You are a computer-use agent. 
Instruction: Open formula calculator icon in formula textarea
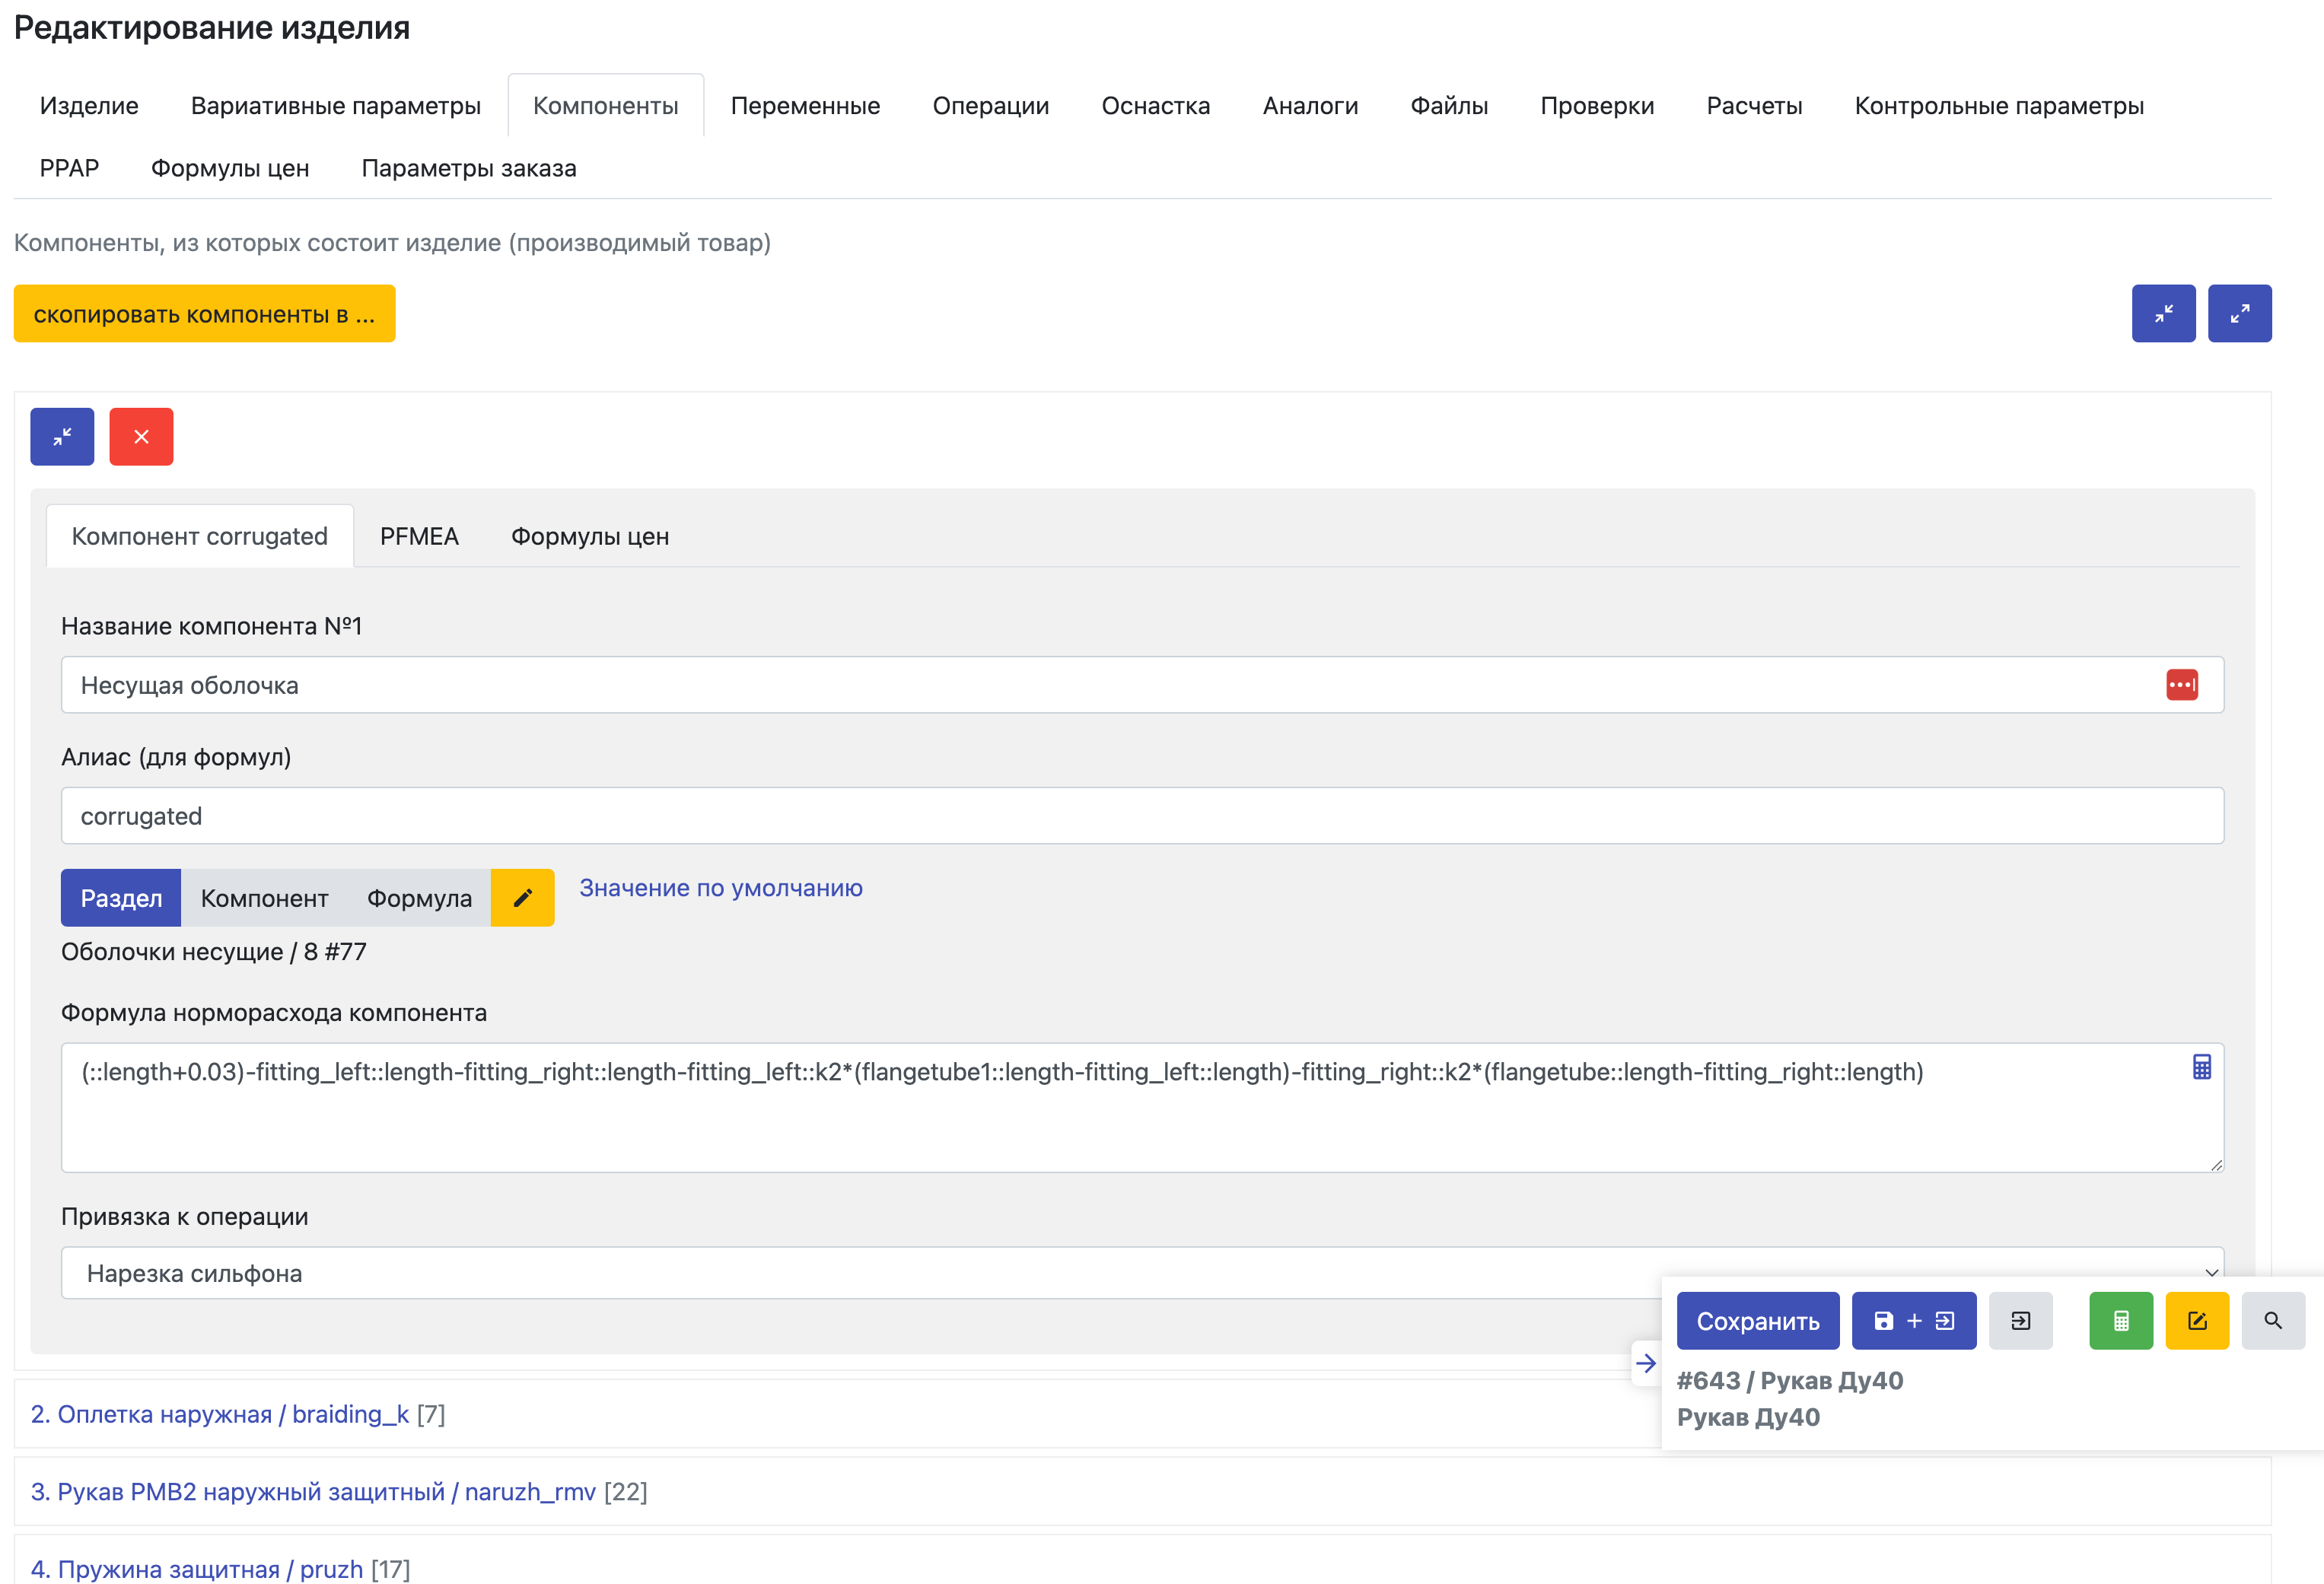point(2201,1067)
